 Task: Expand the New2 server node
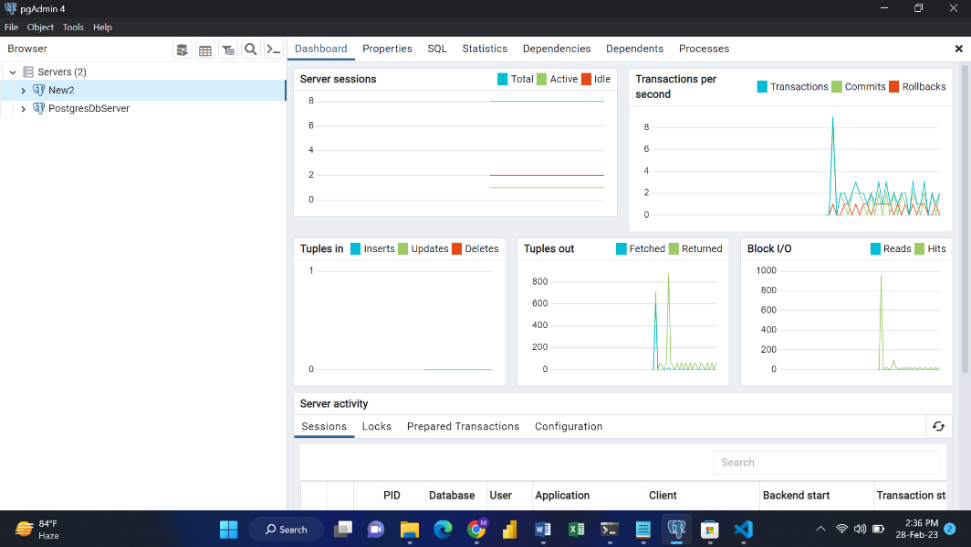[24, 90]
